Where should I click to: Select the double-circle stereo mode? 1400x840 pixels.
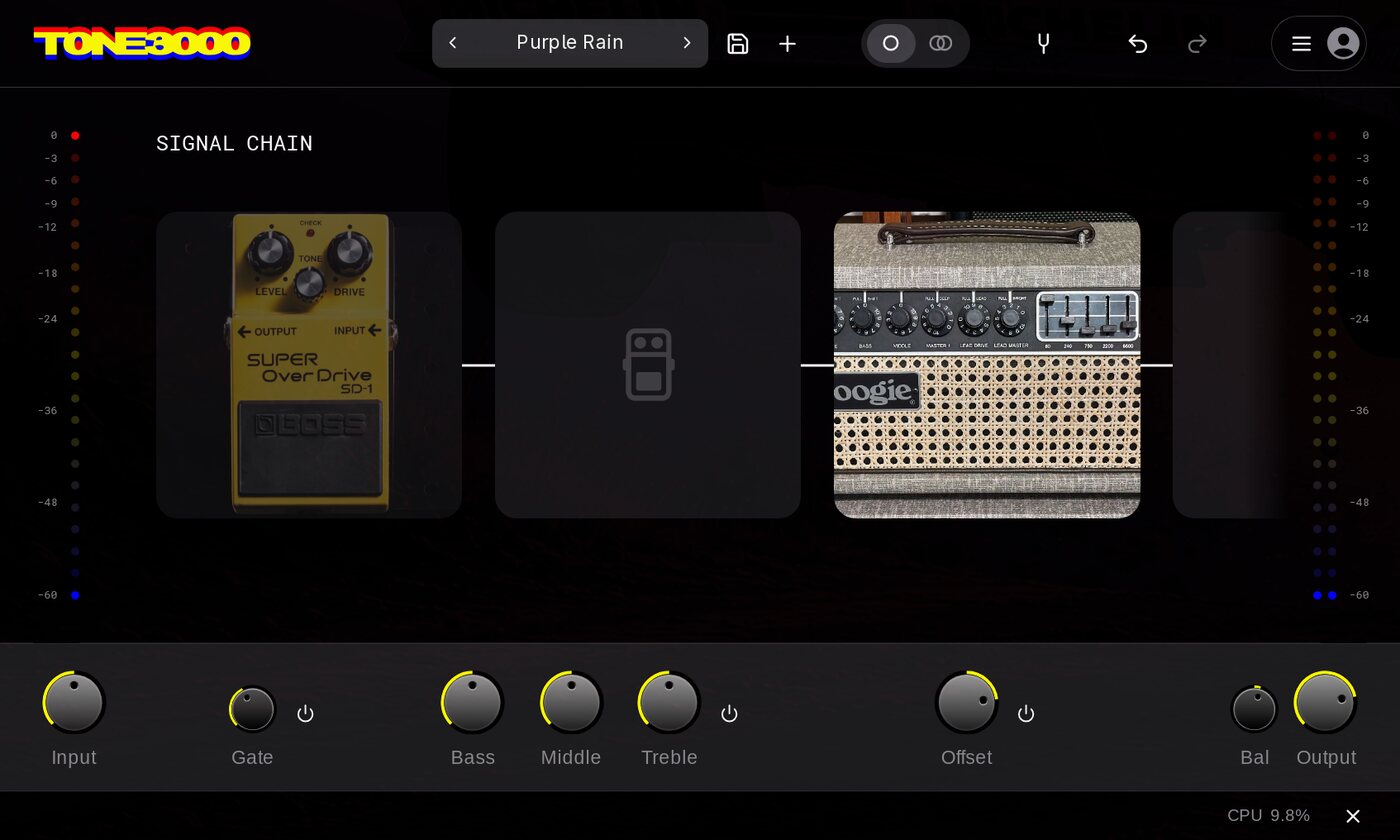point(940,43)
